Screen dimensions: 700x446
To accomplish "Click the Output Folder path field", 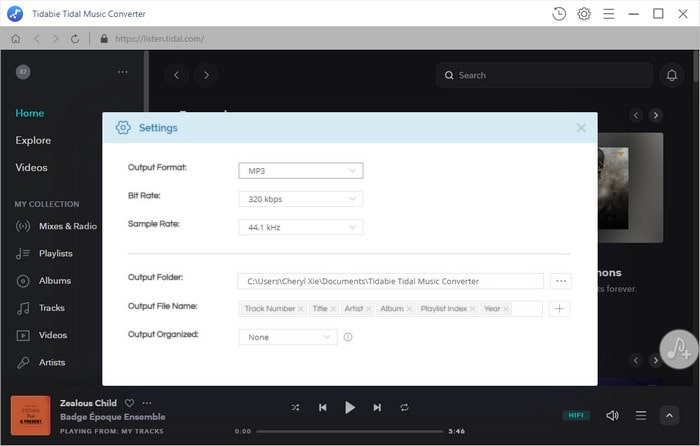I will click(x=391, y=281).
